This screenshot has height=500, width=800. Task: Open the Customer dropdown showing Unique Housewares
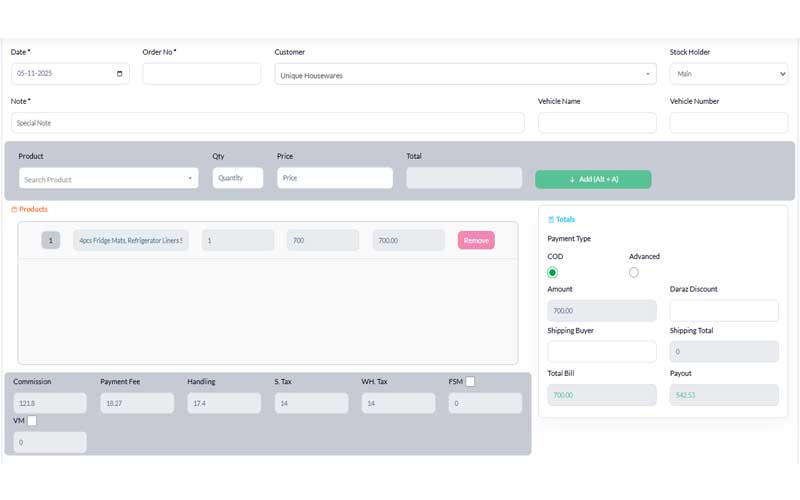click(465, 74)
